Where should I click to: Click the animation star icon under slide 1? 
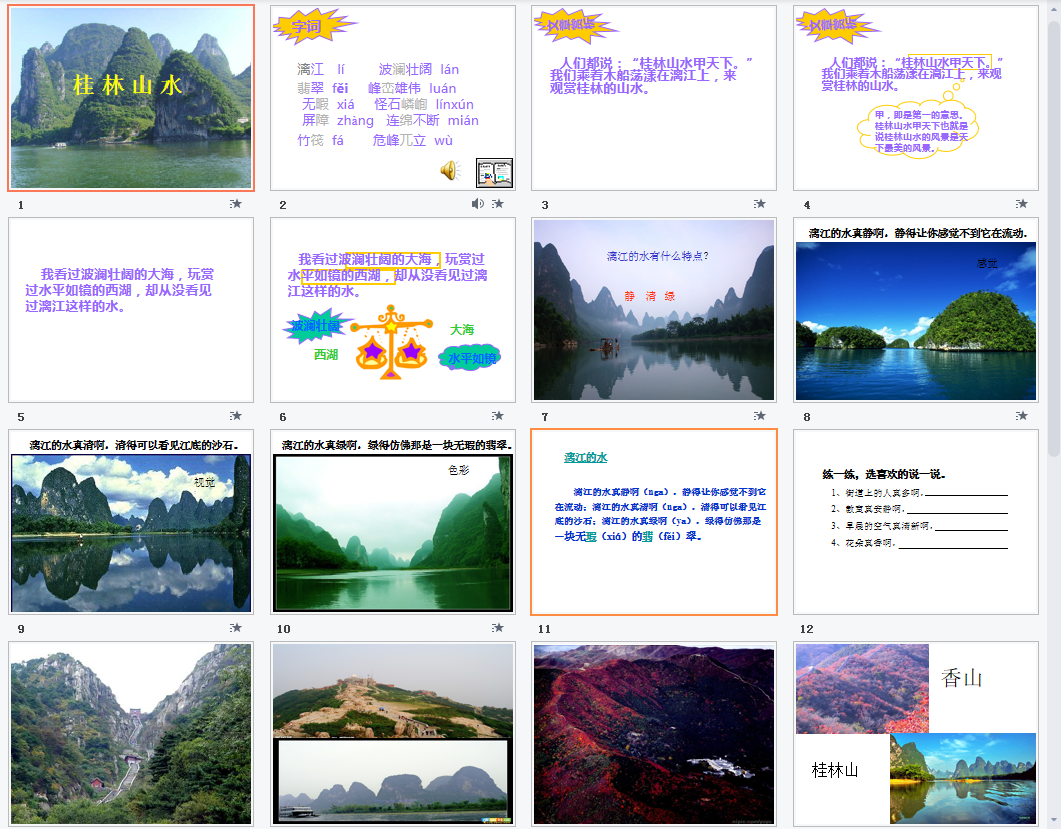[236, 204]
